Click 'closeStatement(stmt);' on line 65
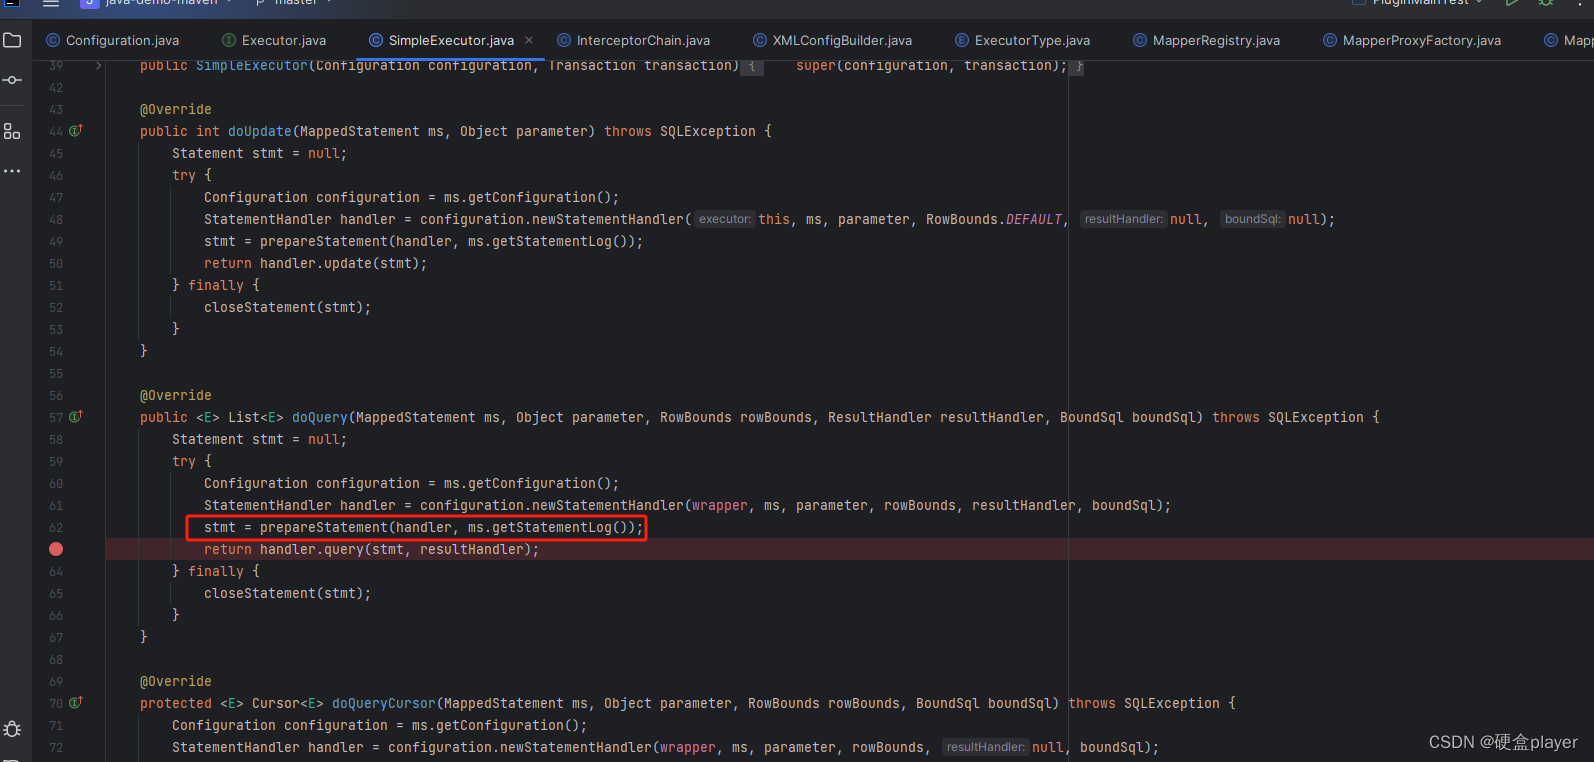The height and width of the screenshot is (762, 1594). [x=288, y=593]
